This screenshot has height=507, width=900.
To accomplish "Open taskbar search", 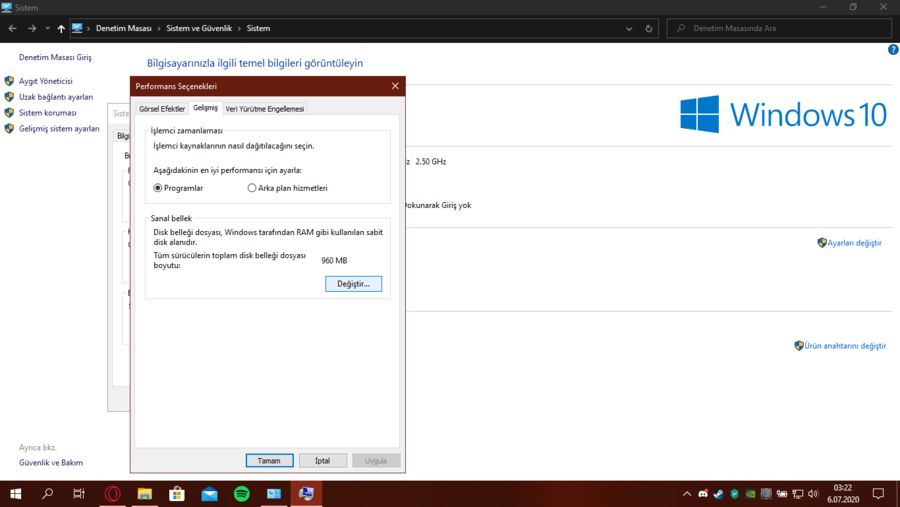I will tap(48, 494).
